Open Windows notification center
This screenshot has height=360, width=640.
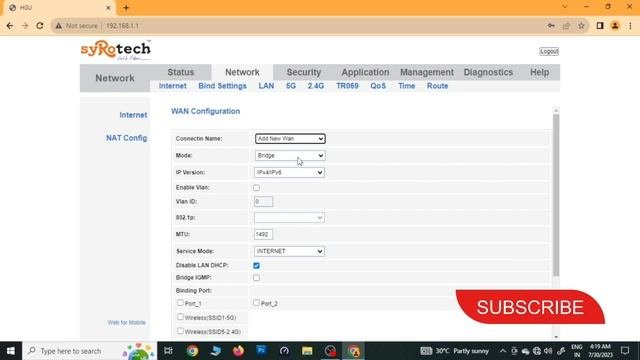(x=625, y=351)
